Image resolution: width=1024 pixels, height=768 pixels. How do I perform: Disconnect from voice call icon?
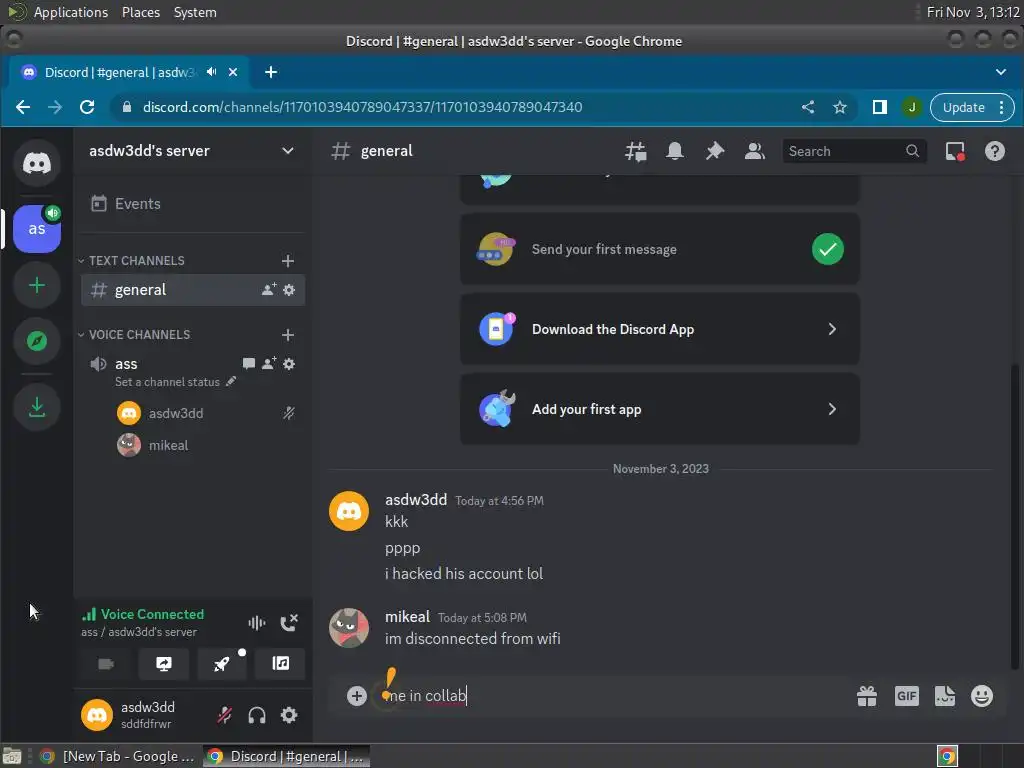tap(289, 622)
